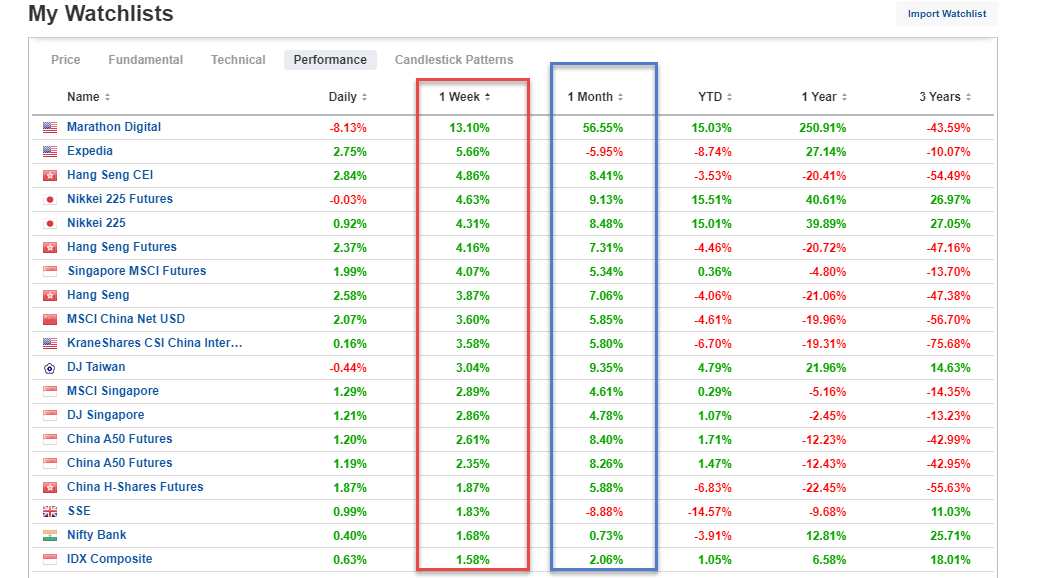Screen dimensions: 1038x578
Task: Click the Hong Kong flag beside Hang Seng CEI
Action: coord(50,175)
